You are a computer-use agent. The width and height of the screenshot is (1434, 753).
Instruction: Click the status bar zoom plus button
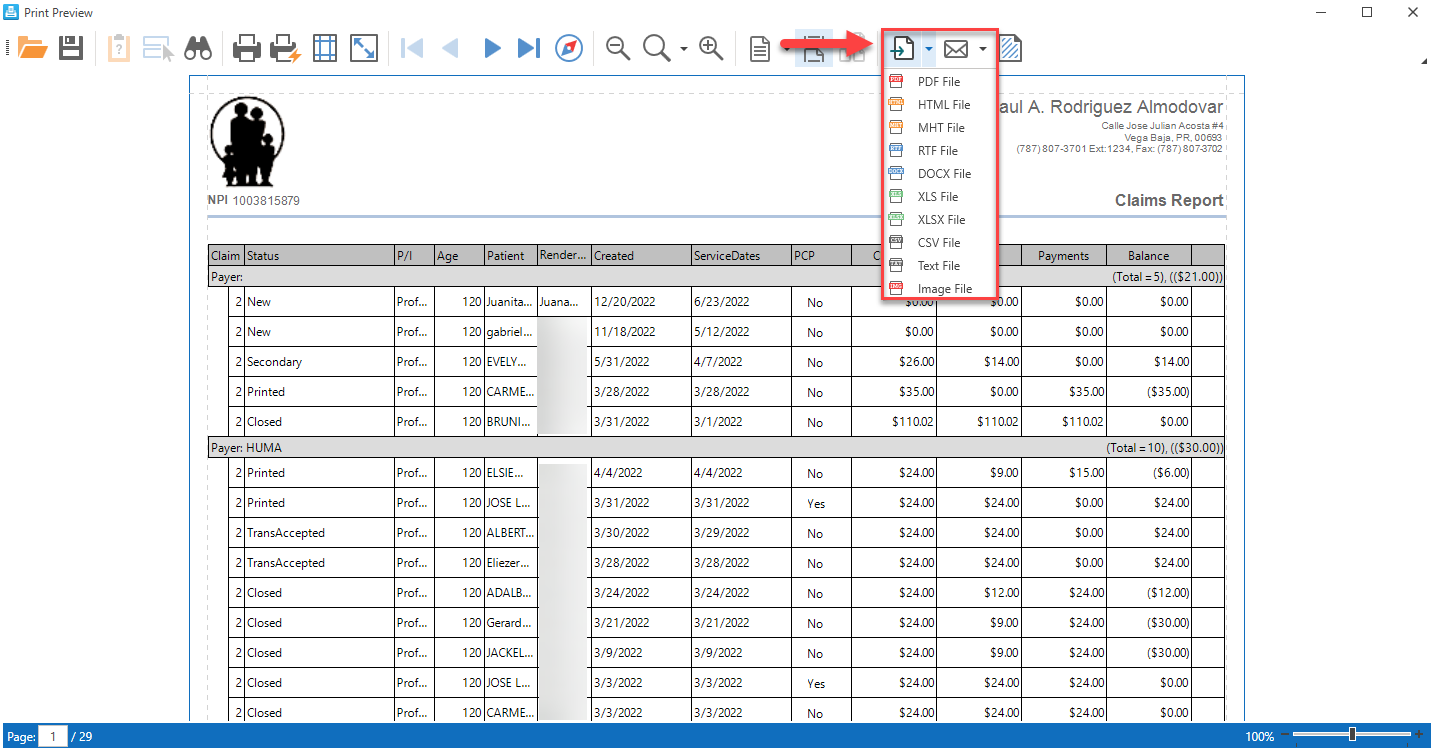1419,736
